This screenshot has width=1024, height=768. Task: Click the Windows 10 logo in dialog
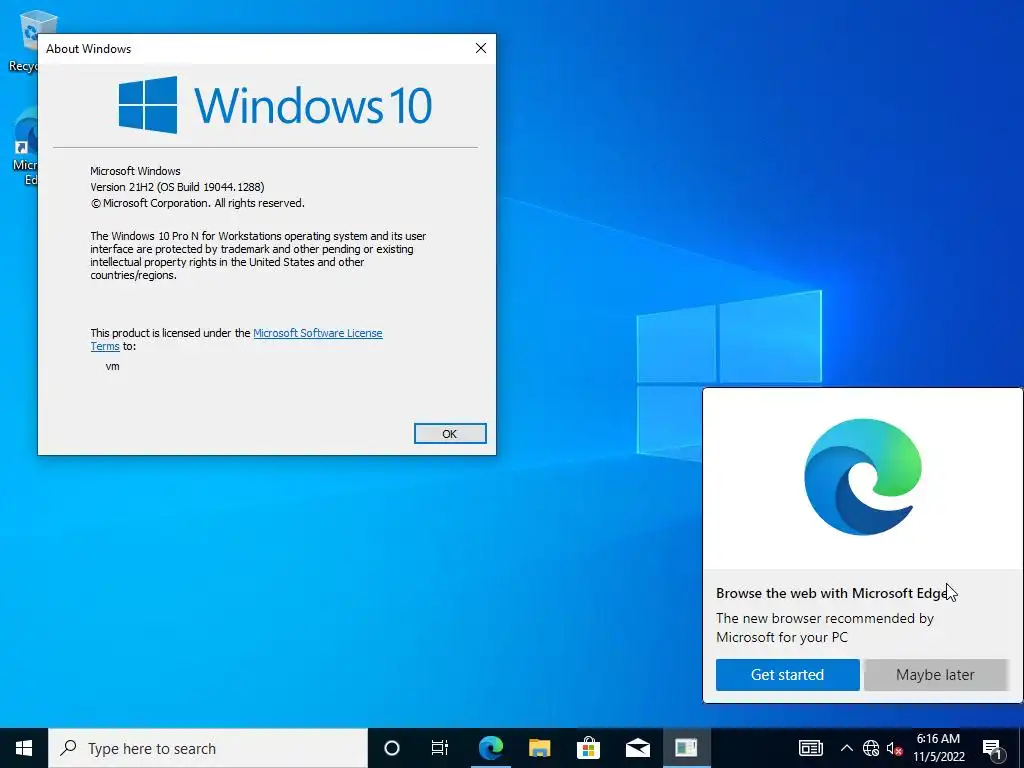(275, 104)
